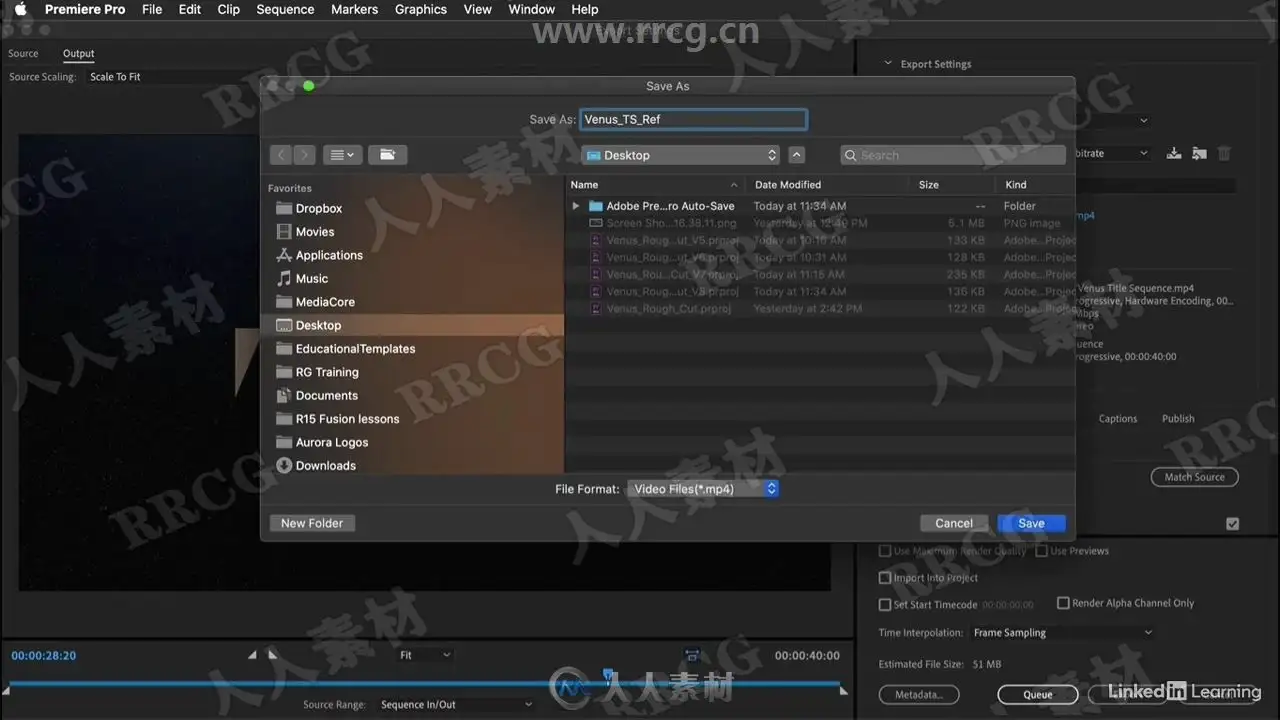
Task: Enable Use Maximum Render Quality
Action: pos(885,551)
